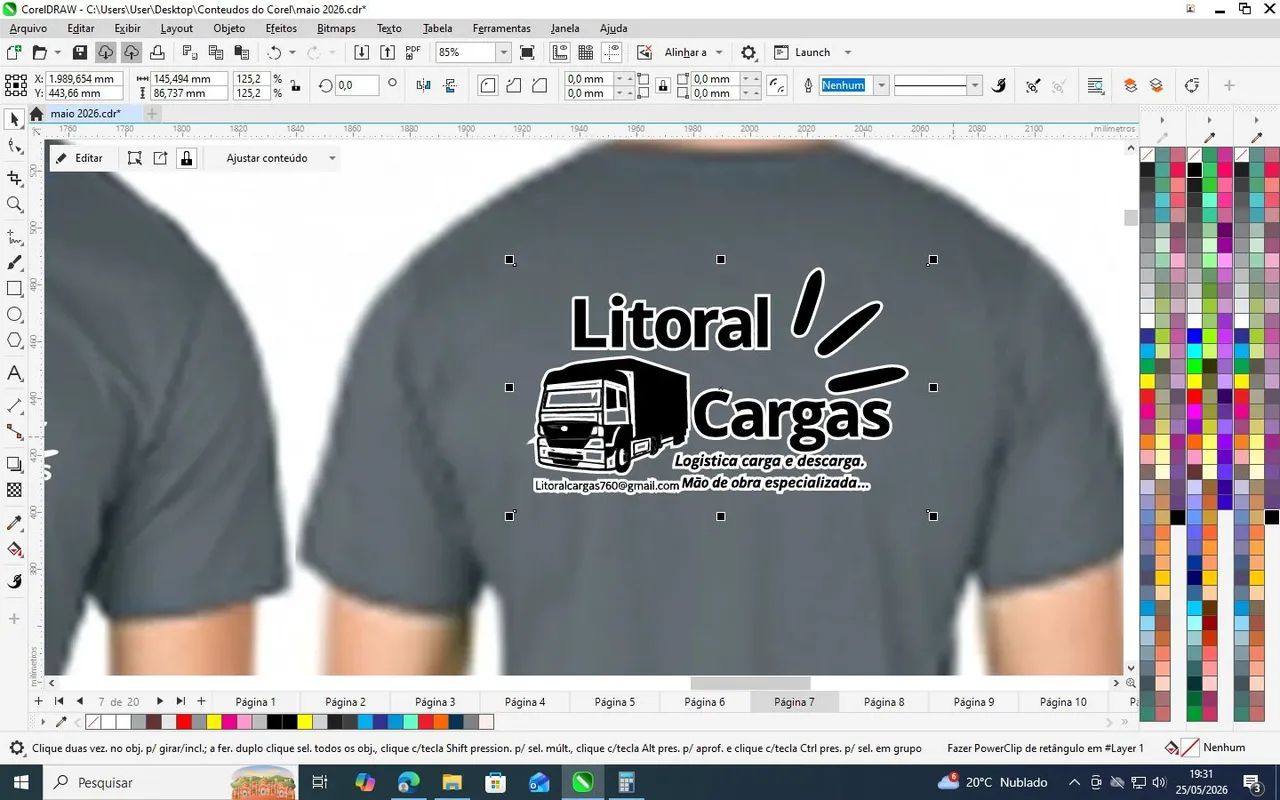The image size is (1280, 800).
Task: Select the Eyedropper tool in toolbox
Action: 14,523
